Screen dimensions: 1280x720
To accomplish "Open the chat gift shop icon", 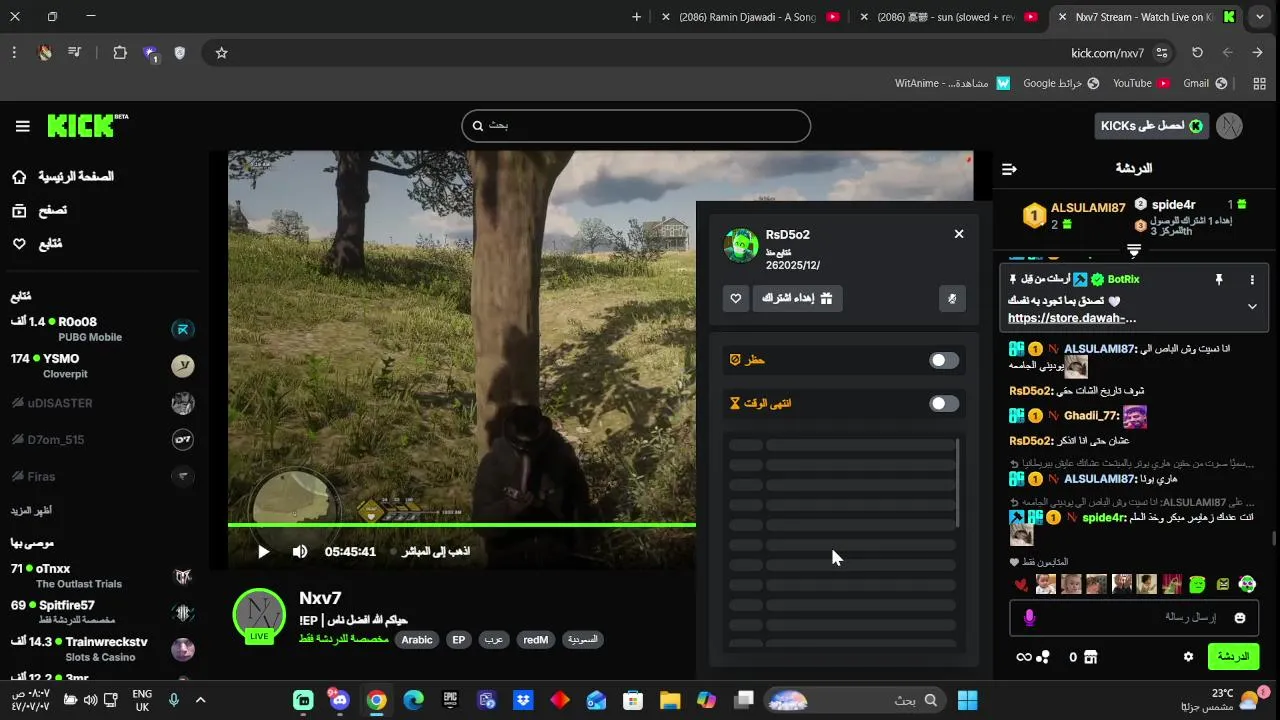I will coord(1091,657).
